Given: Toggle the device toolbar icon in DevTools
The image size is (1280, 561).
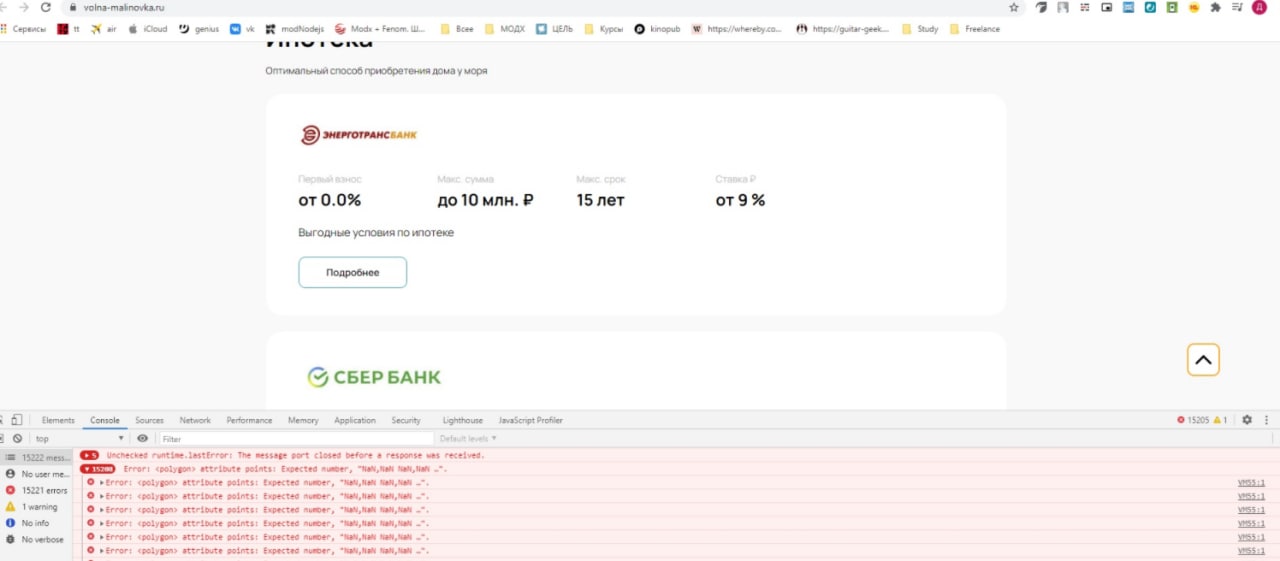Looking at the screenshot, I should coord(17,420).
